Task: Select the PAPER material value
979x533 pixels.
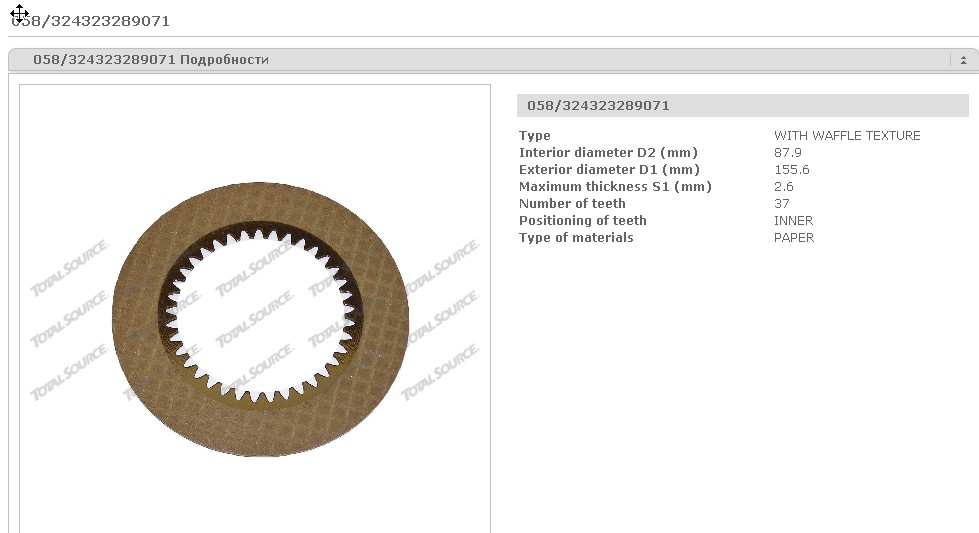Action: click(794, 238)
